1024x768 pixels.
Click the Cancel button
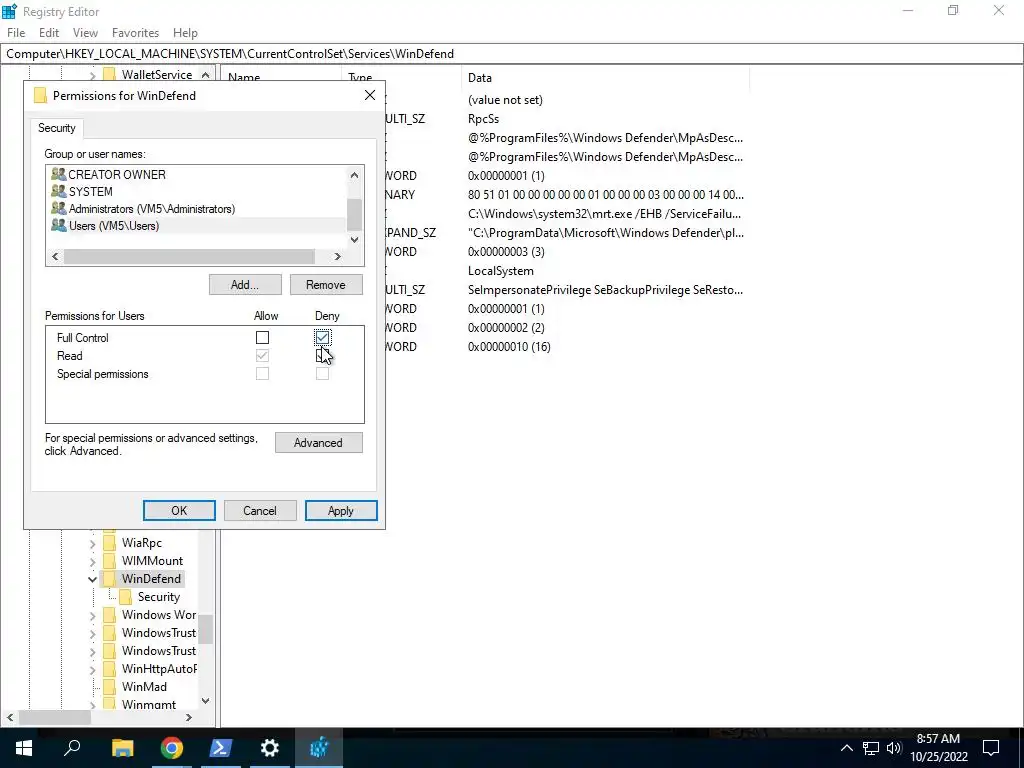tap(260, 511)
